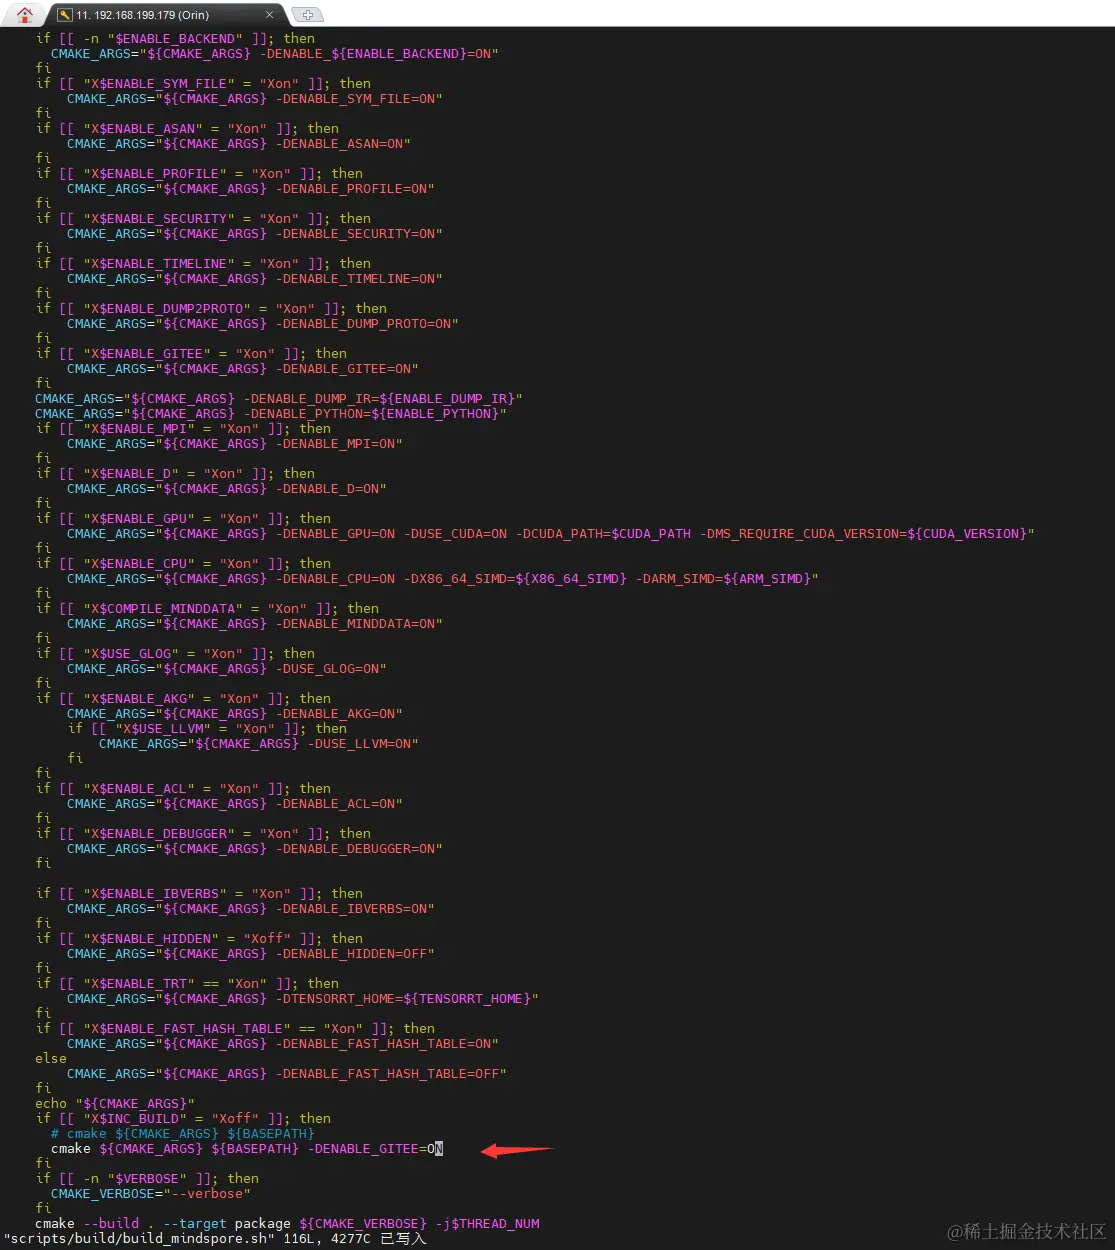Click the cmake --build . --target package line
This screenshot has width=1115, height=1250.
287,1224
